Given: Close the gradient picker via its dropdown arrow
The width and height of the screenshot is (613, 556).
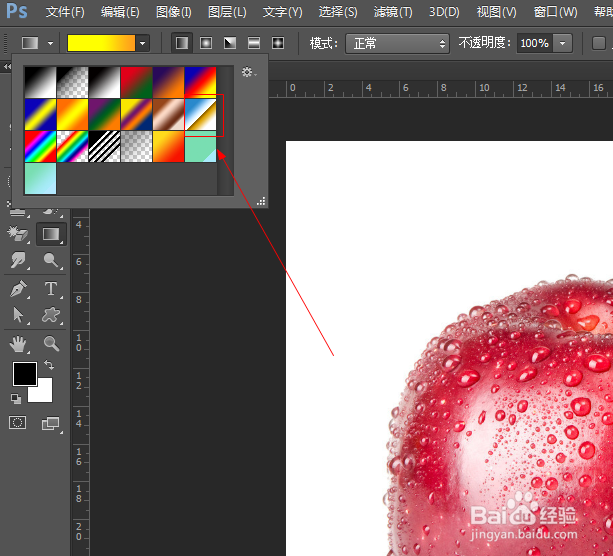Looking at the screenshot, I should pos(143,43).
